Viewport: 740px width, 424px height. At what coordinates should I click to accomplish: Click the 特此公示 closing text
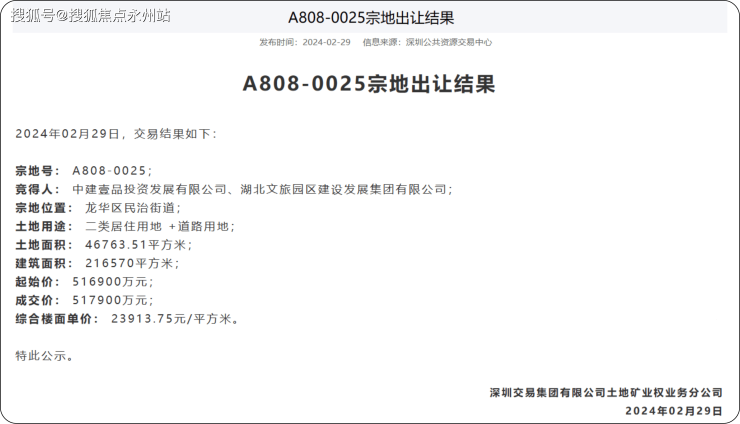click(x=45, y=355)
